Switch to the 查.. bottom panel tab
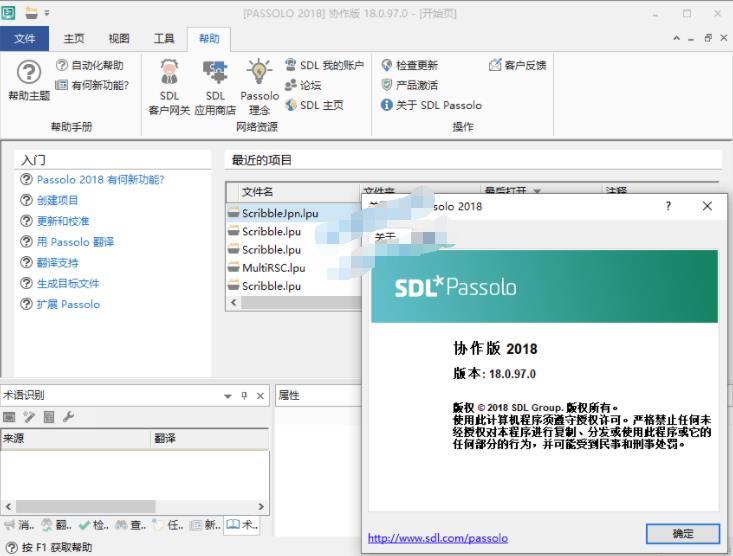733x556 pixels. [131, 525]
